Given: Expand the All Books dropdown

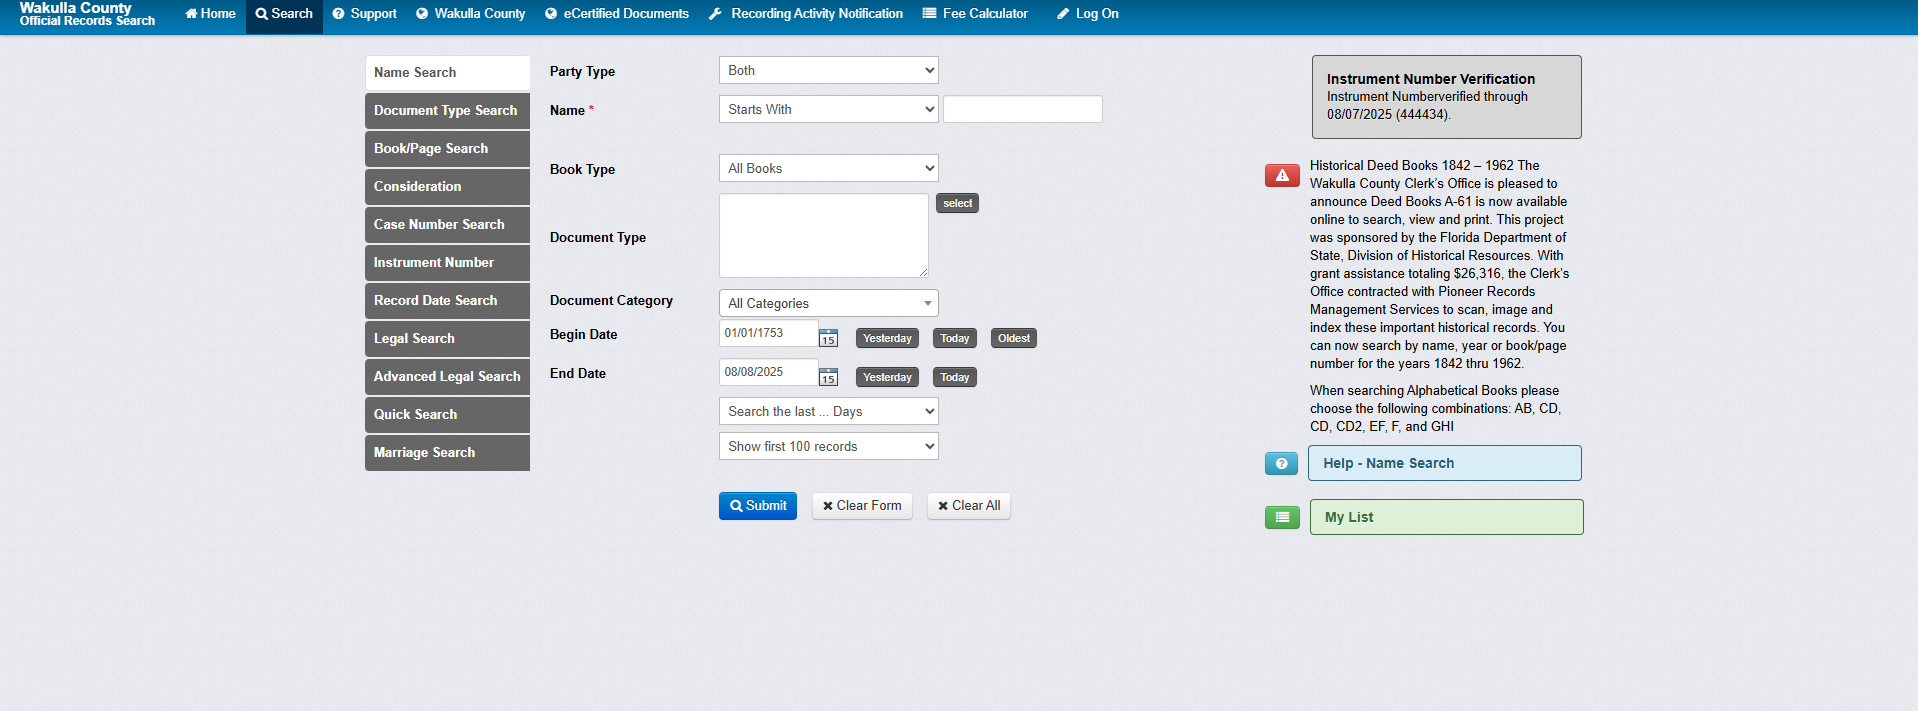Looking at the screenshot, I should click(x=828, y=168).
